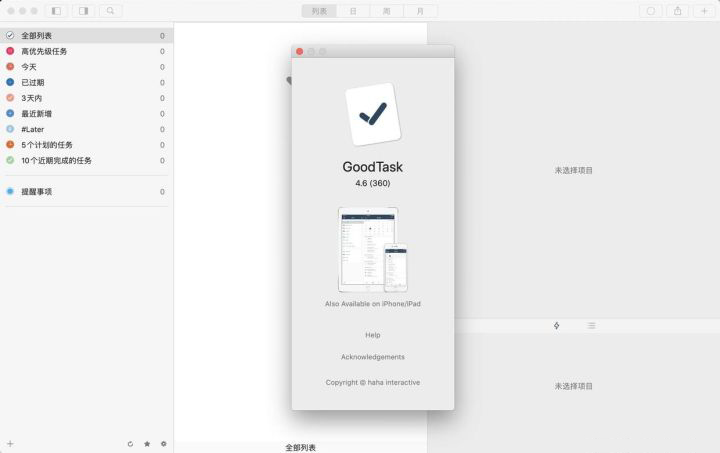Open the share toolbar icon
The image size is (720, 453).
pos(677,11)
